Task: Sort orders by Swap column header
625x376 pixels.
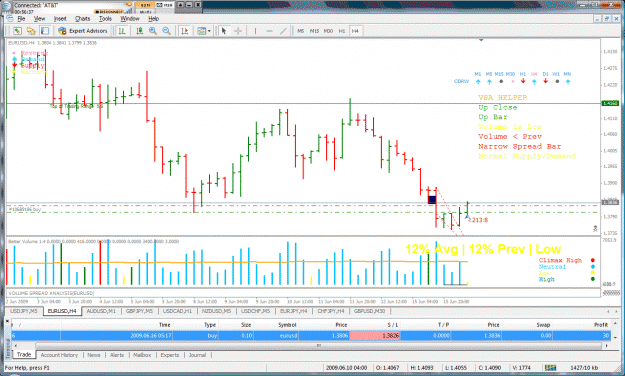Action: coord(543,325)
